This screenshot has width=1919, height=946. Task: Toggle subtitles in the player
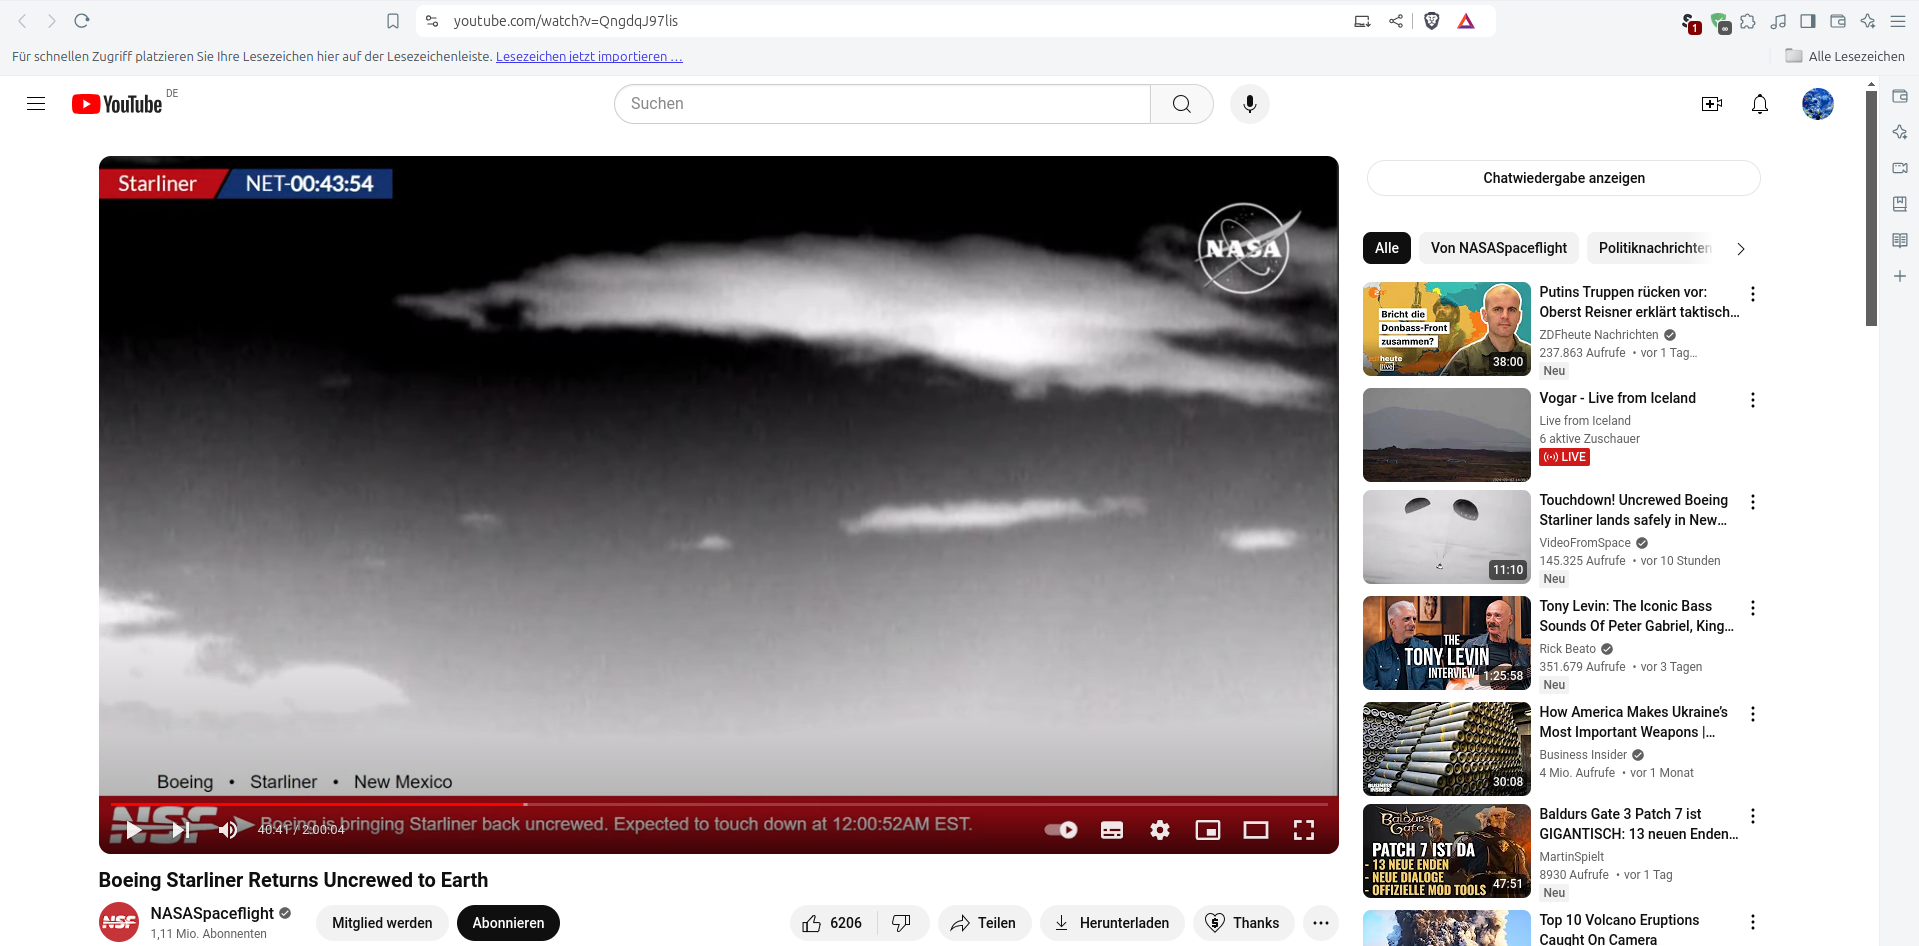point(1112,830)
